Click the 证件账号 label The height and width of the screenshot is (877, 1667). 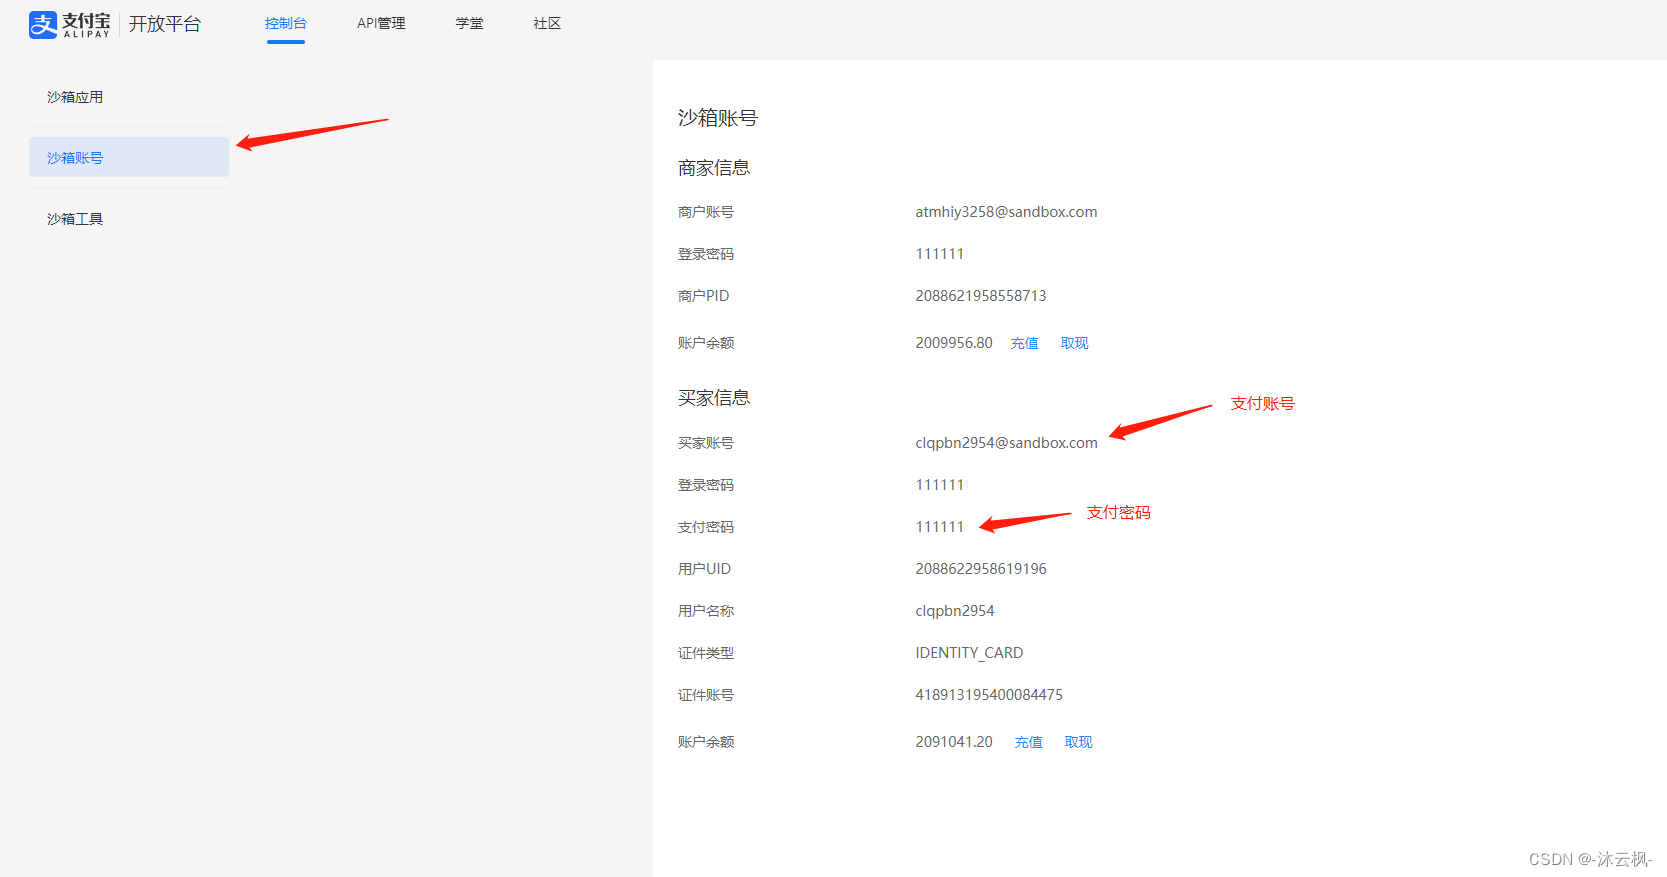pos(706,695)
